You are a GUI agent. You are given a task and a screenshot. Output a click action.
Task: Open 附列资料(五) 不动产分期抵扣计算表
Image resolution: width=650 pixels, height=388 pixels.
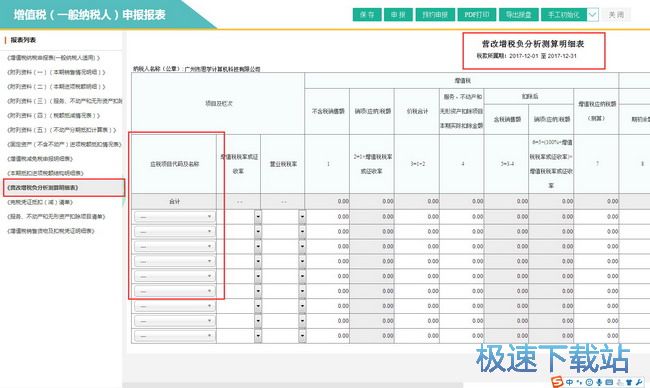tap(61, 130)
